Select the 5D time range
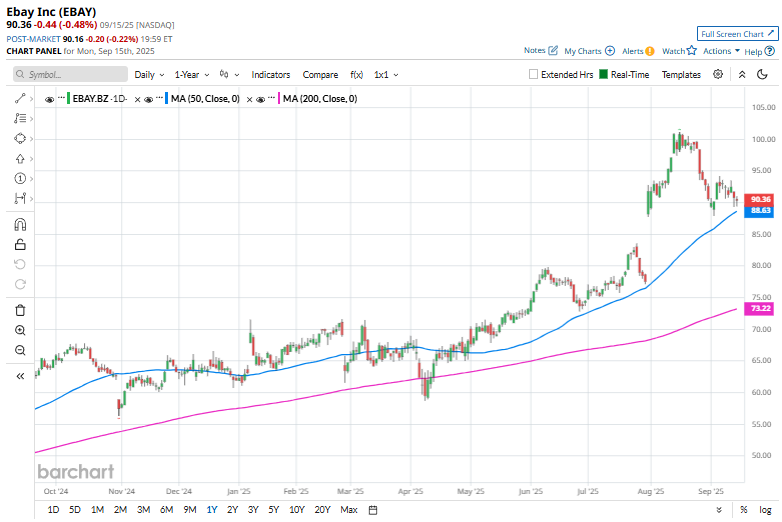This screenshot has width=782, height=522. pos(75,510)
